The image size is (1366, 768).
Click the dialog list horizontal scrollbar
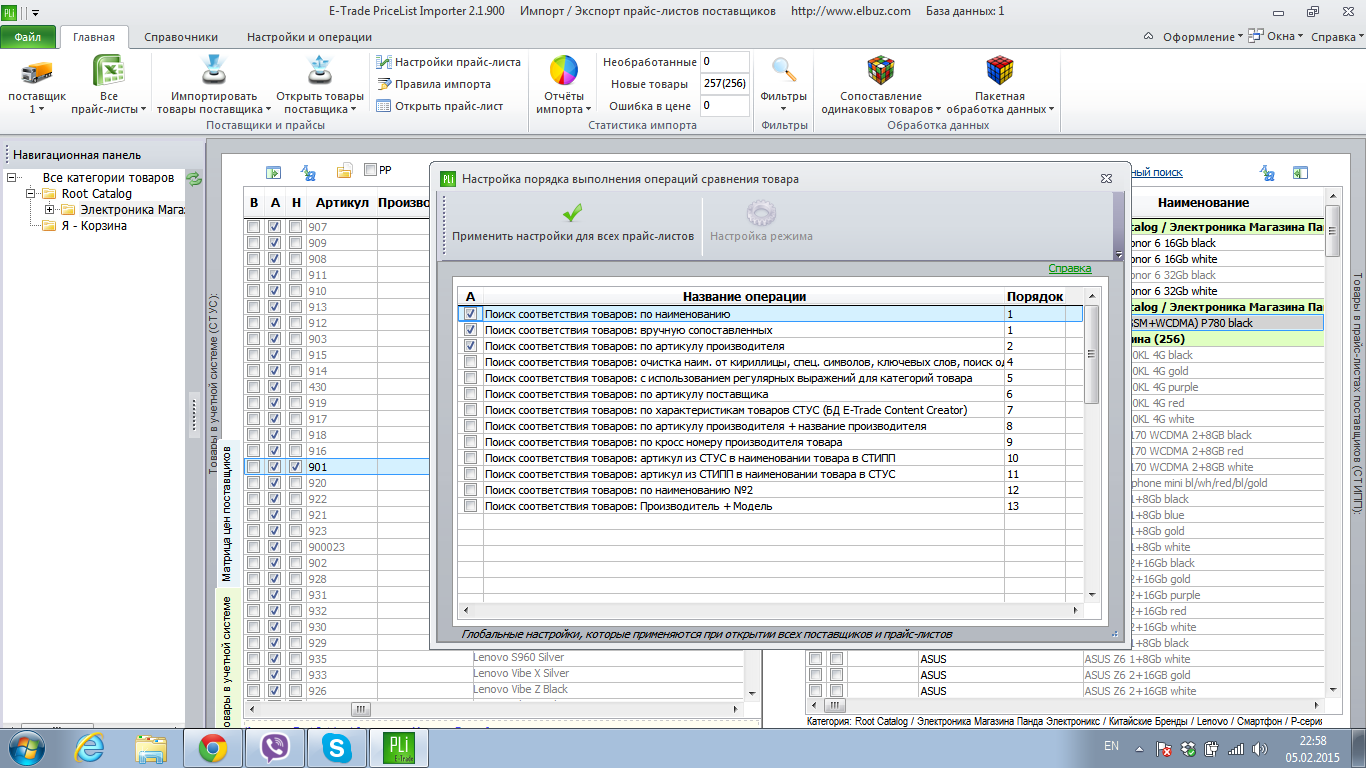(x=770, y=609)
